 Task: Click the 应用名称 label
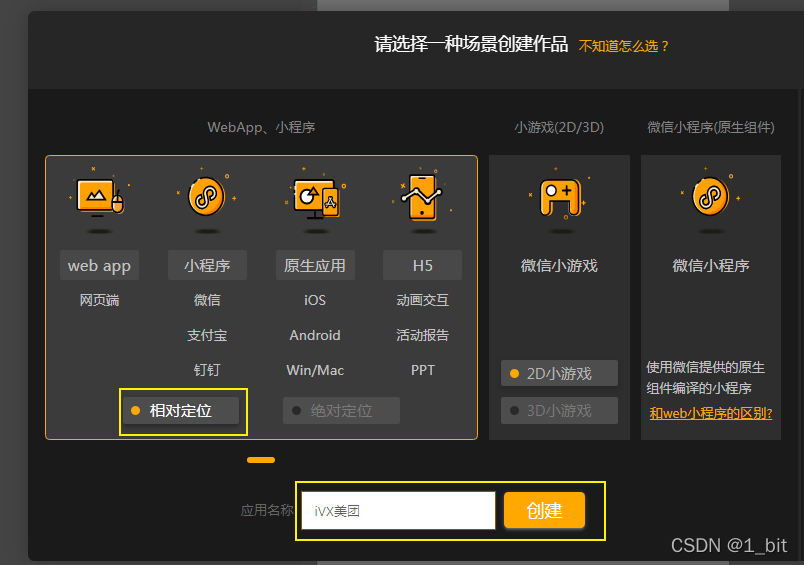point(267,510)
